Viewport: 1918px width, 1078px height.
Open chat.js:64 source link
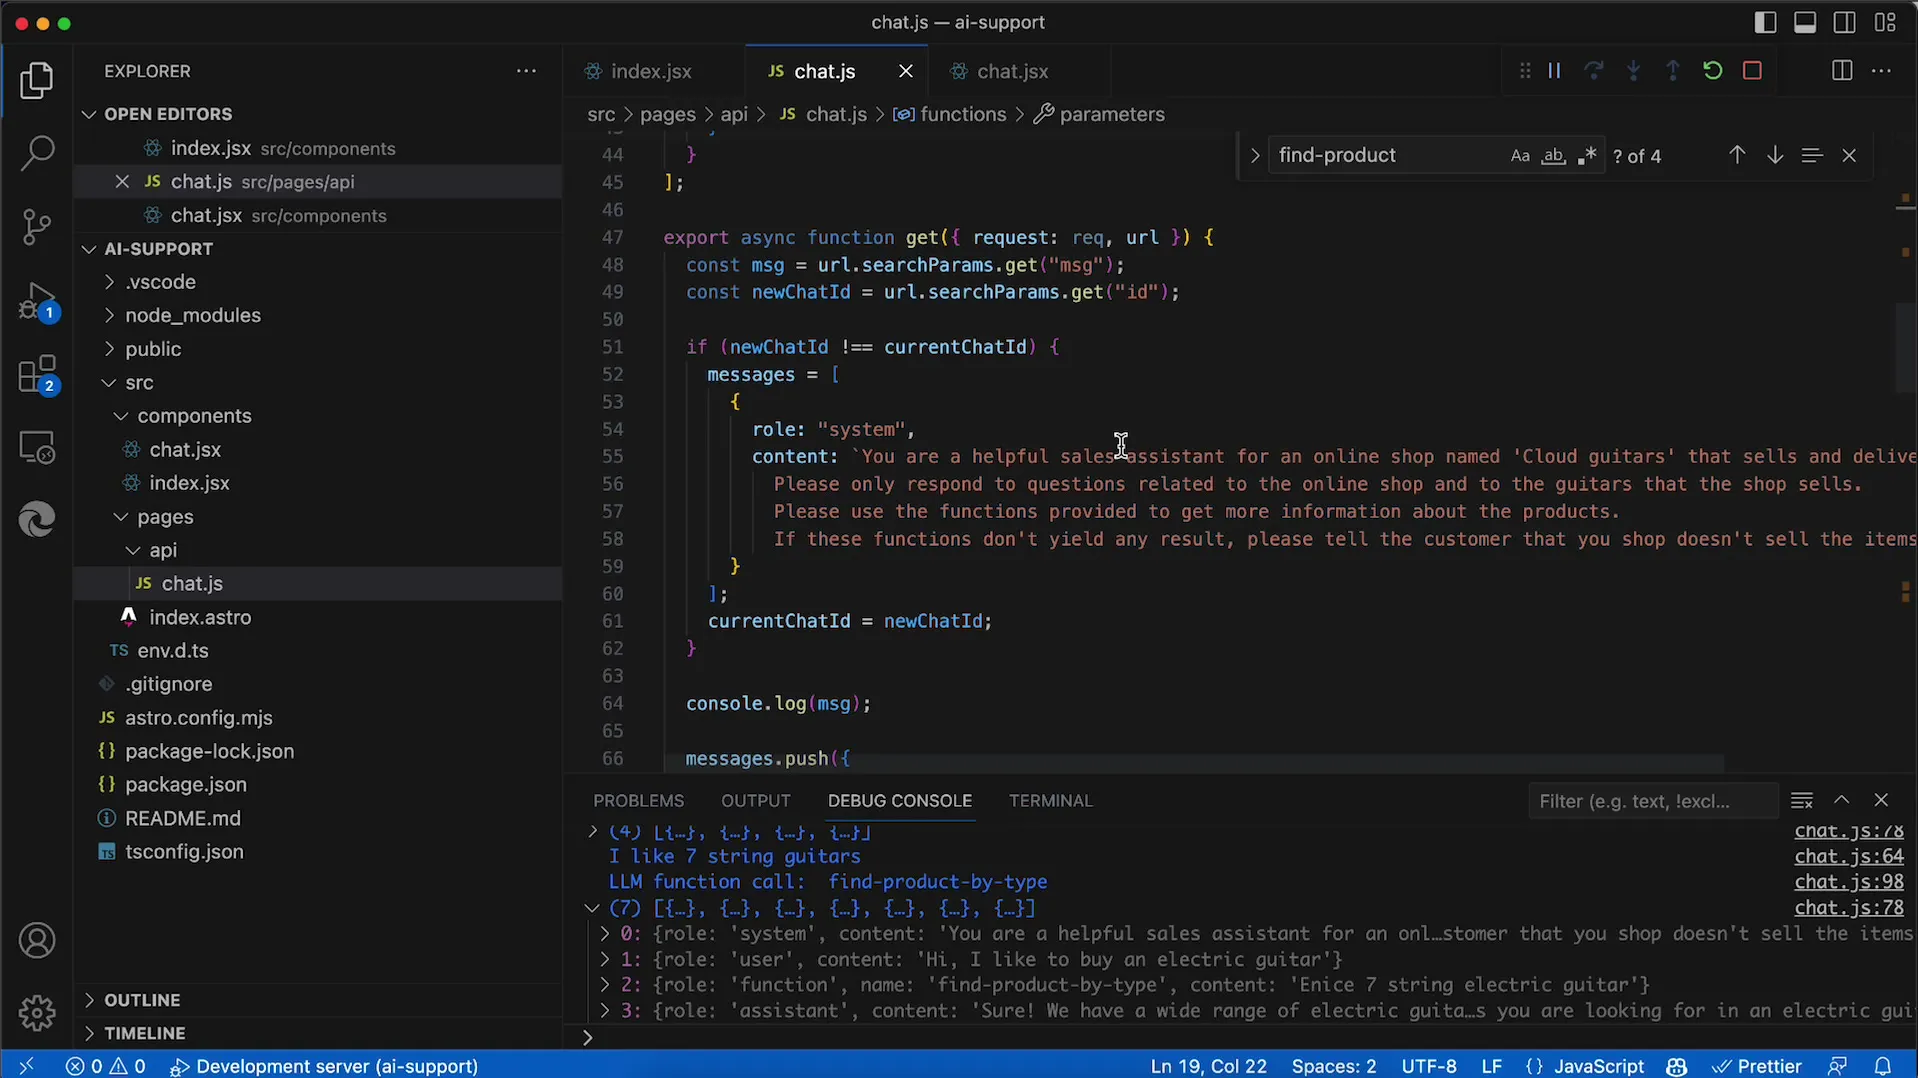(x=1848, y=857)
